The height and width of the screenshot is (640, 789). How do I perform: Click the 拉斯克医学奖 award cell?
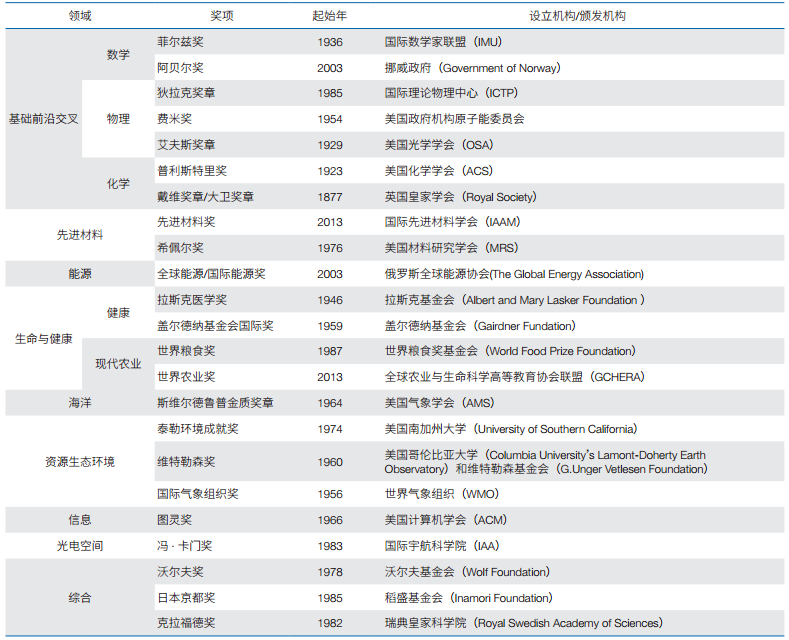[x=192, y=300]
